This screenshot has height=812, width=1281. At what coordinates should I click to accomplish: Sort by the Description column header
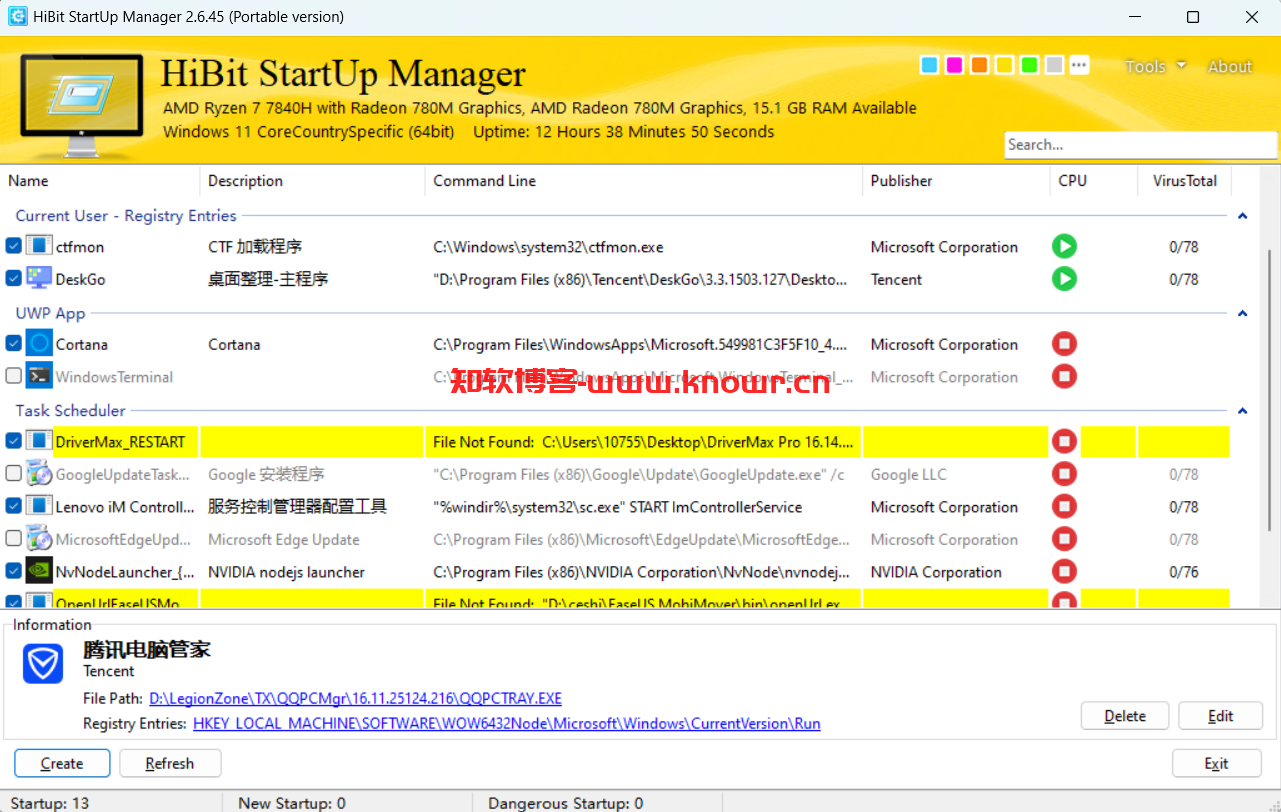(x=312, y=181)
